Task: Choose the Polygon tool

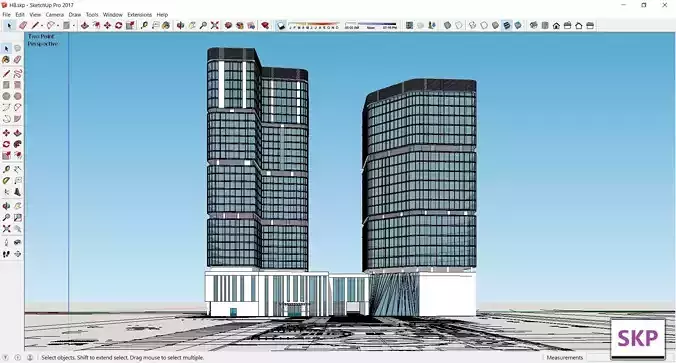Action: 17,96
